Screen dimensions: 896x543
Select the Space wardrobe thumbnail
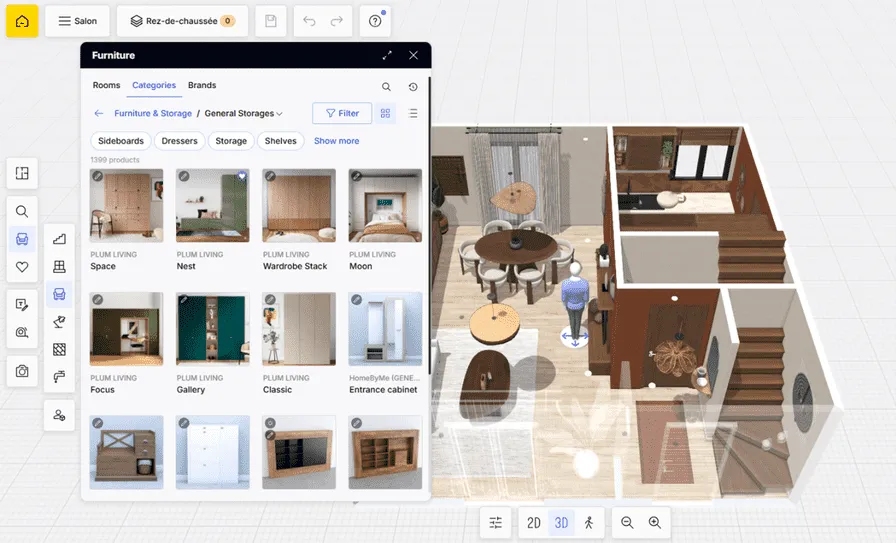(x=126, y=205)
